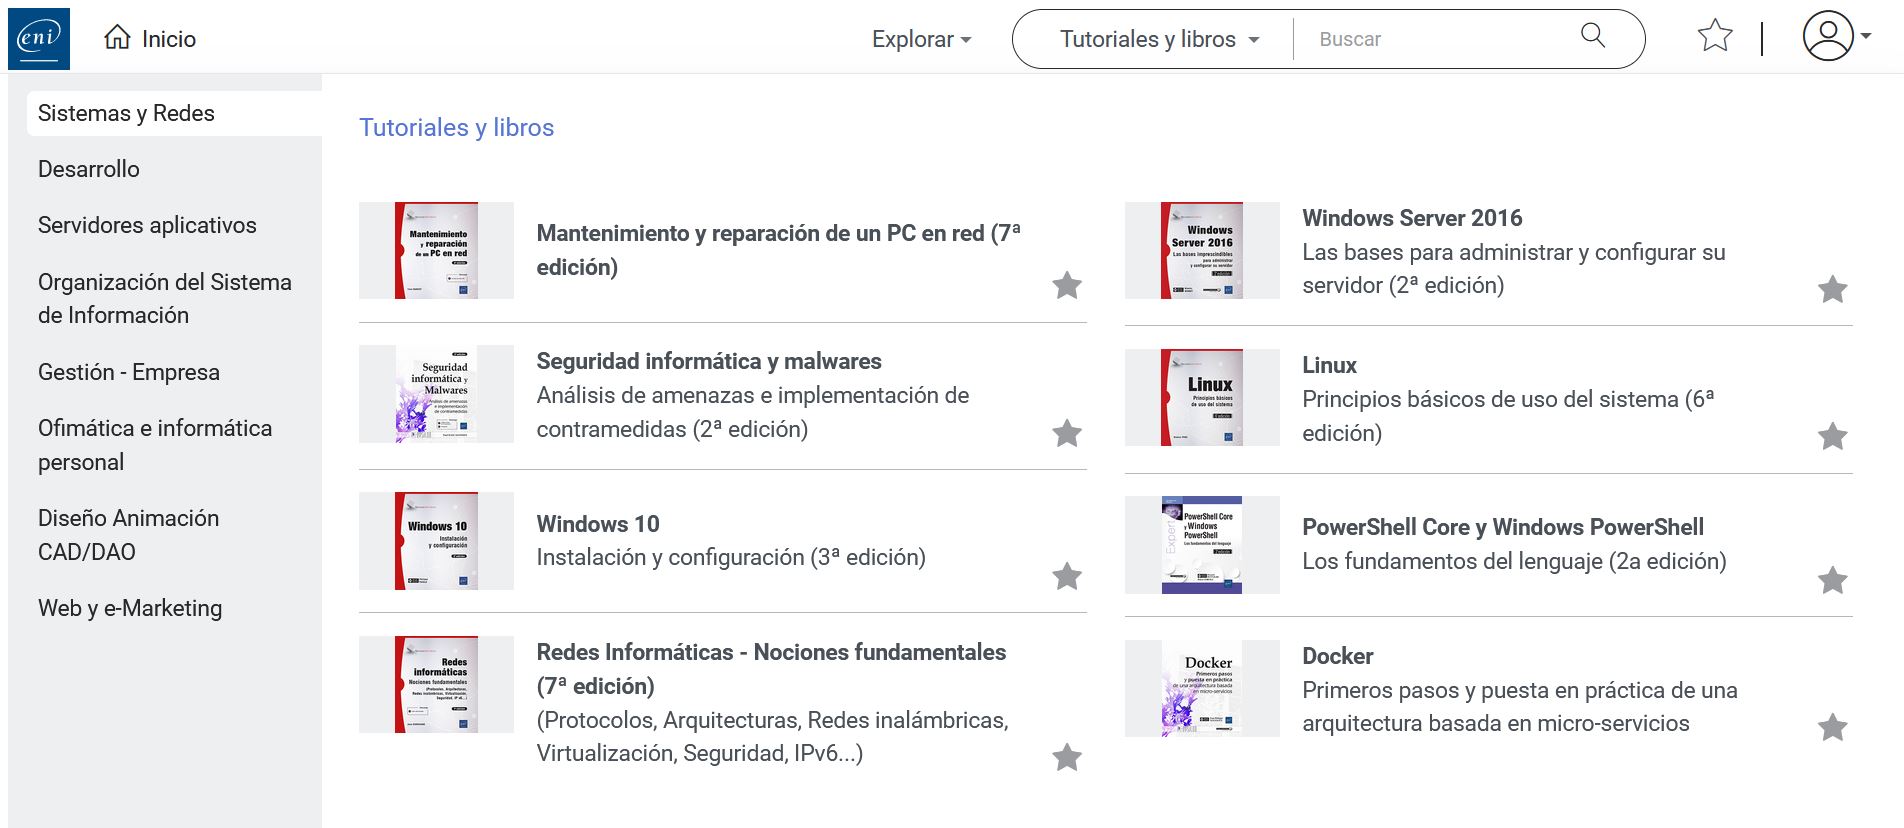Viewport: 1904px width, 828px height.
Task: Click the home icon beside Inicio
Action: click(117, 38)
